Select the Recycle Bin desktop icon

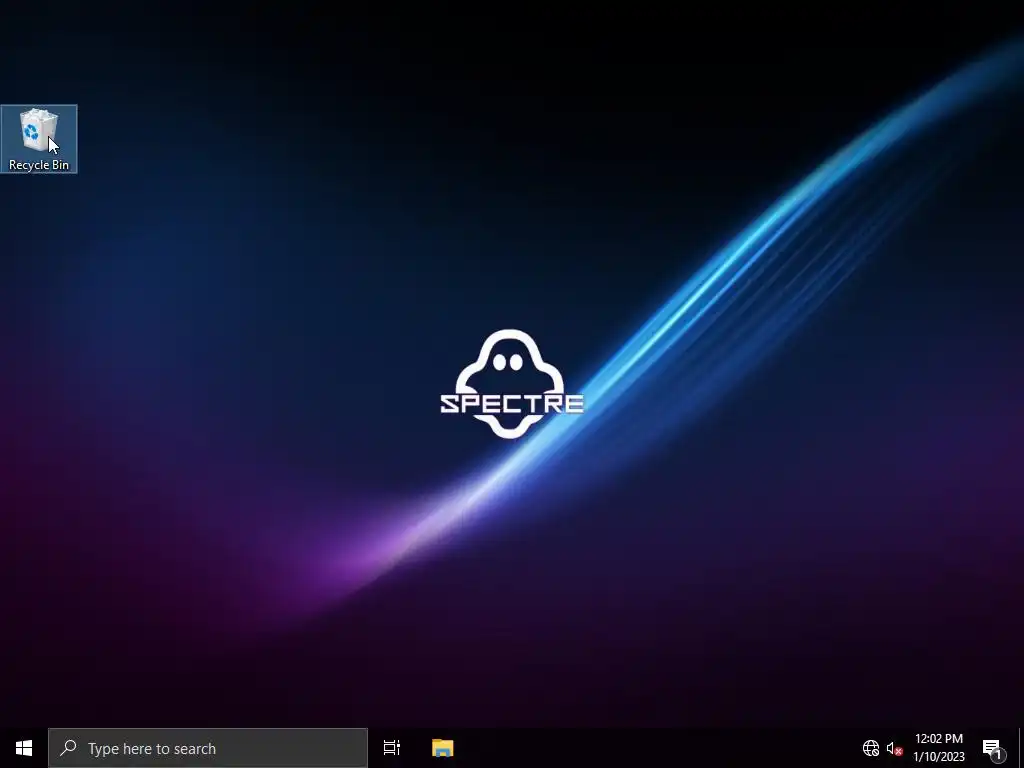39,139
